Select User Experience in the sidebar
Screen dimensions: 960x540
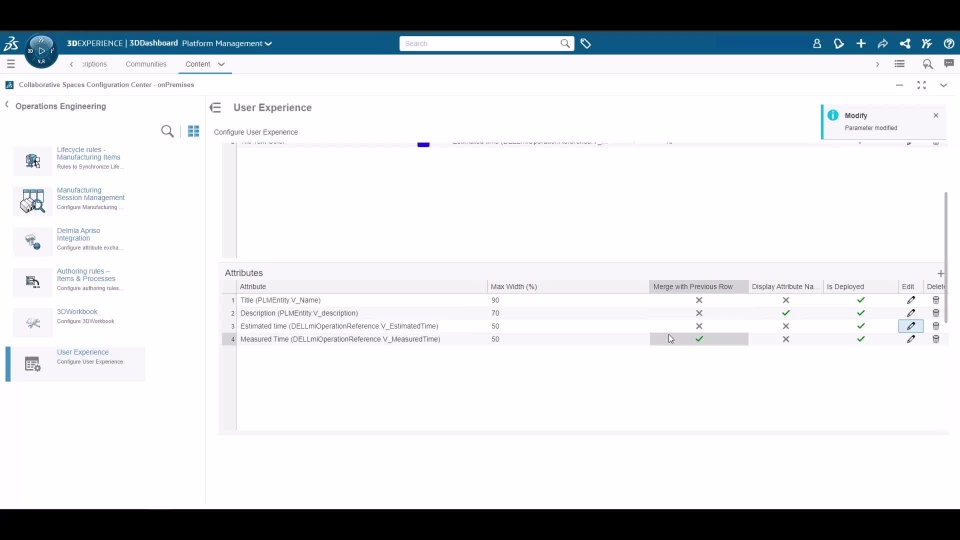click(x=75, y=364)
